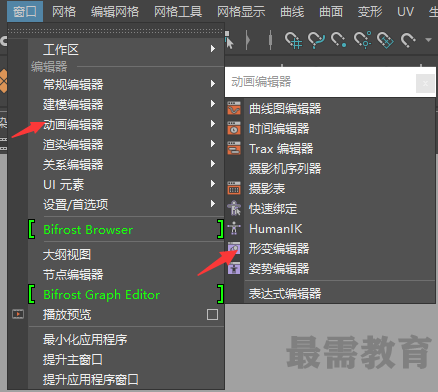Image resolution: width=438 pixels, height=392 pixels.
Task: Open 时间编辑器 from submenu
Action: [340, 129]
